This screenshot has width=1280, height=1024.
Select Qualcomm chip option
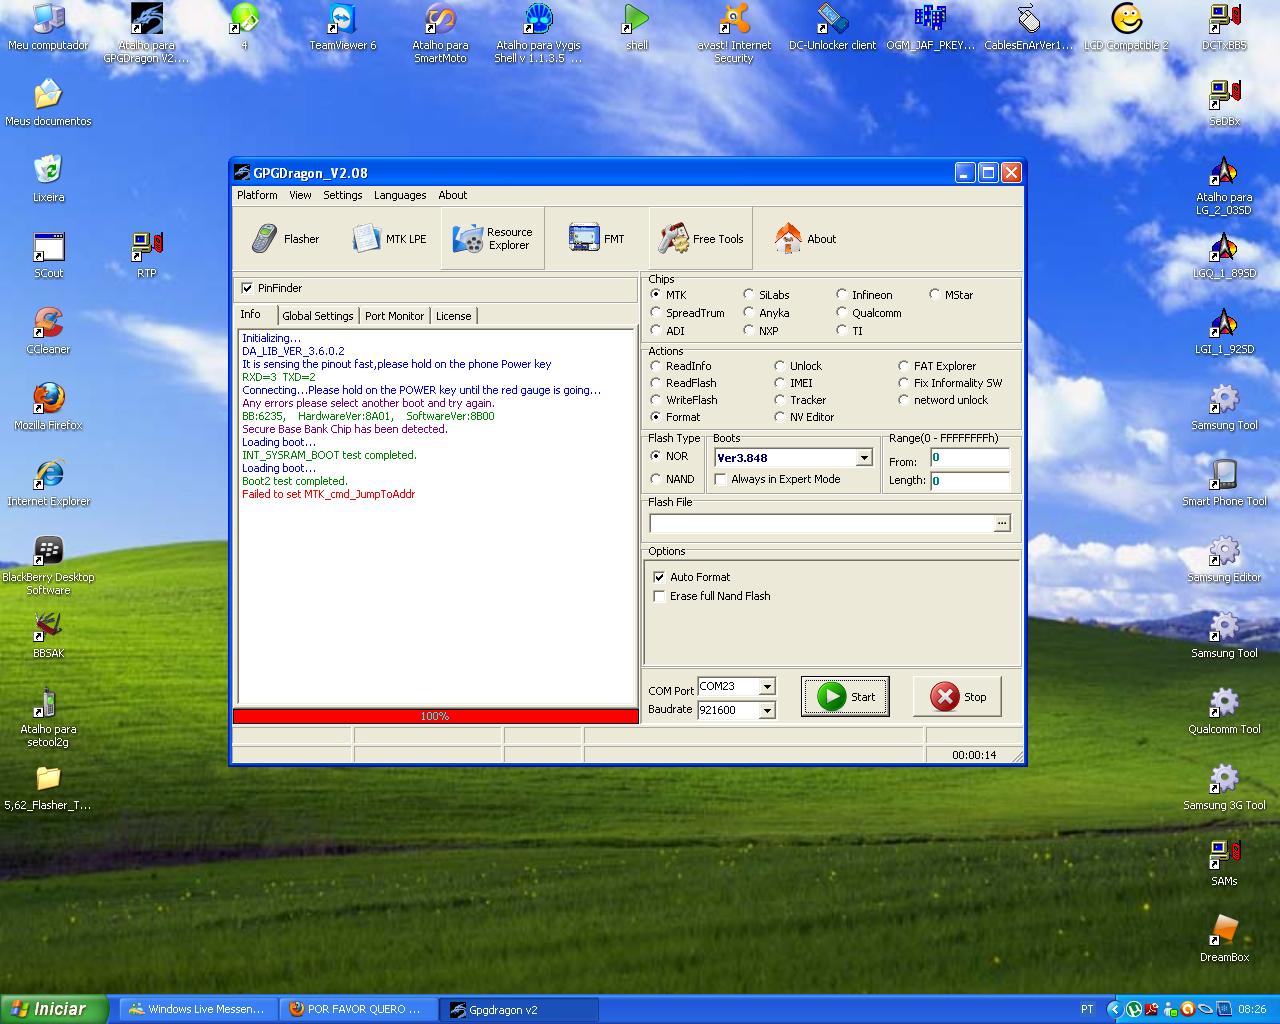coord(842,313)
